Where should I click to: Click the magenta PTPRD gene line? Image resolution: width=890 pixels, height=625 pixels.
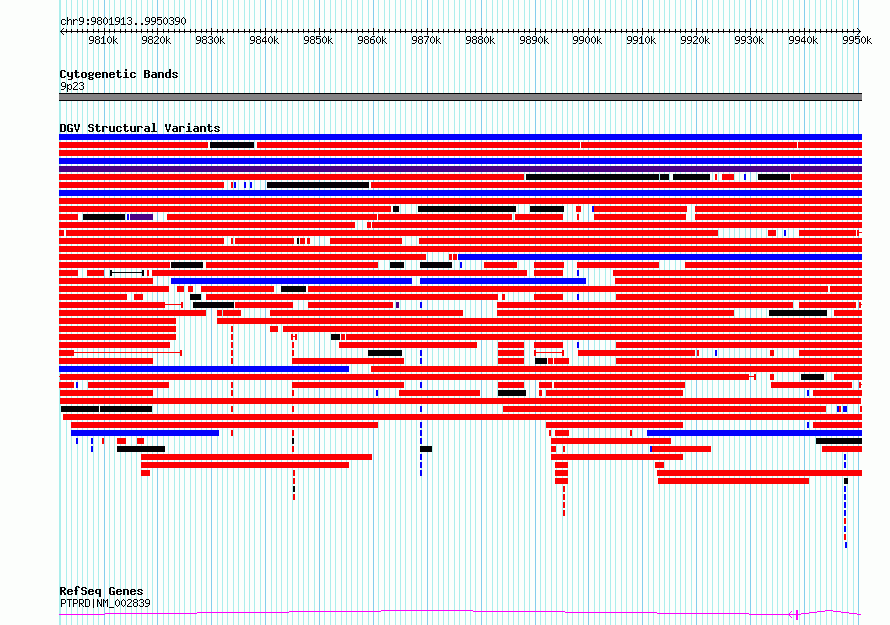(460, 613)
